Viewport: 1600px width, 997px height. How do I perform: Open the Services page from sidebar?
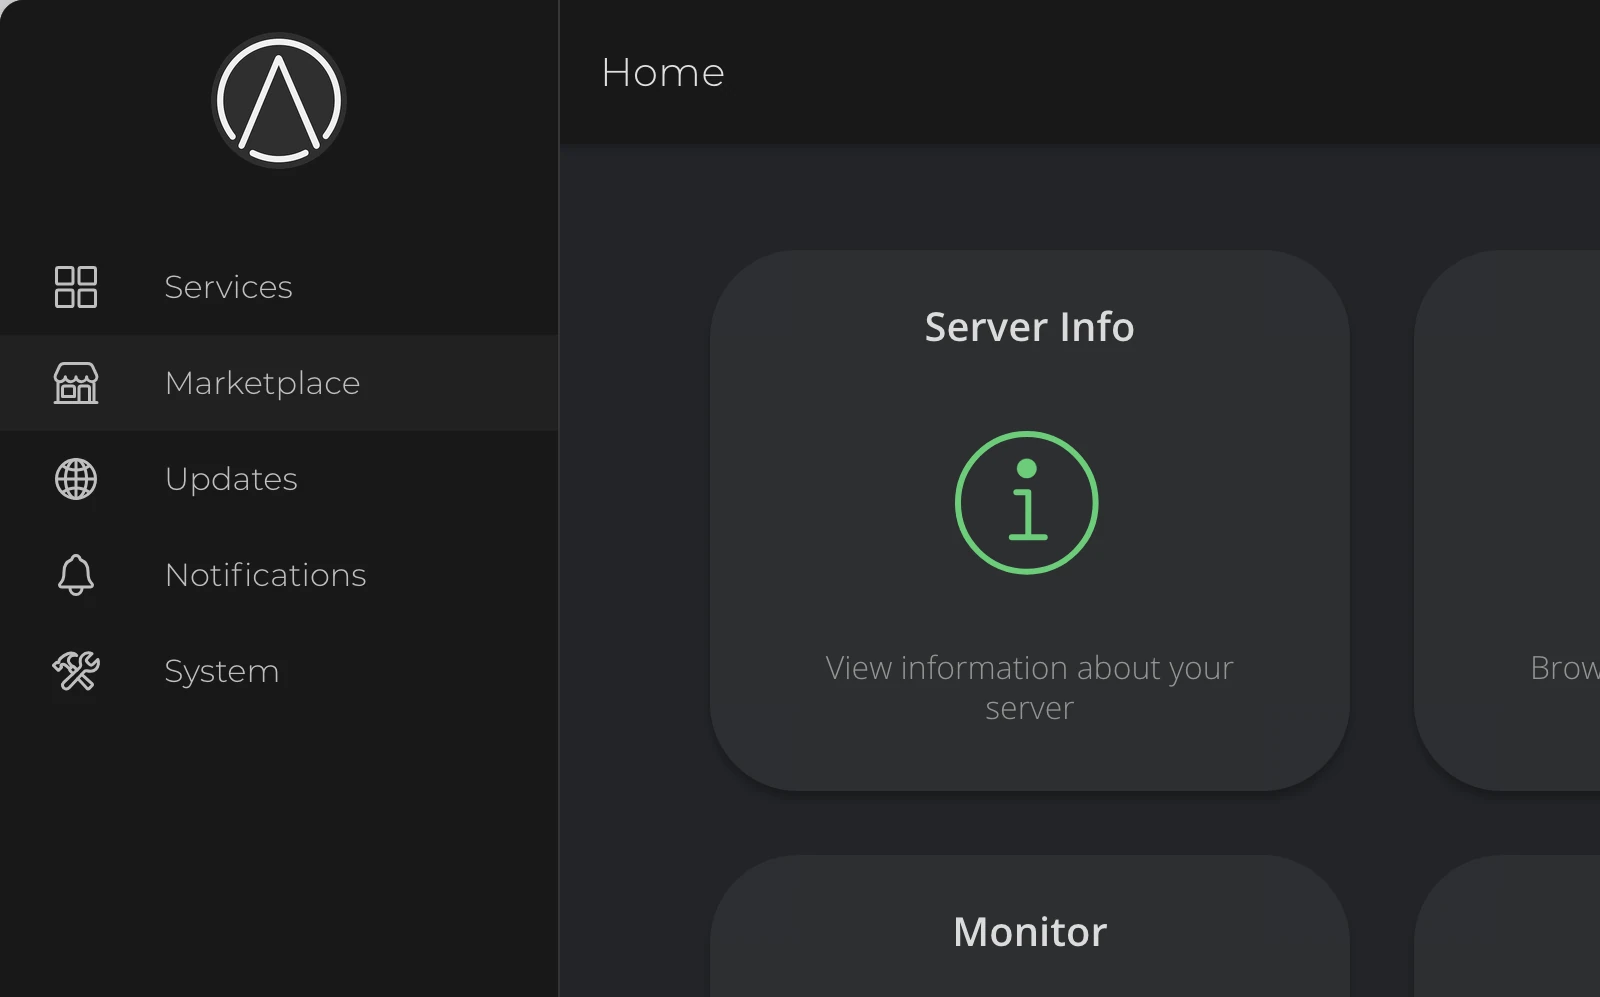tap(228, 287)
